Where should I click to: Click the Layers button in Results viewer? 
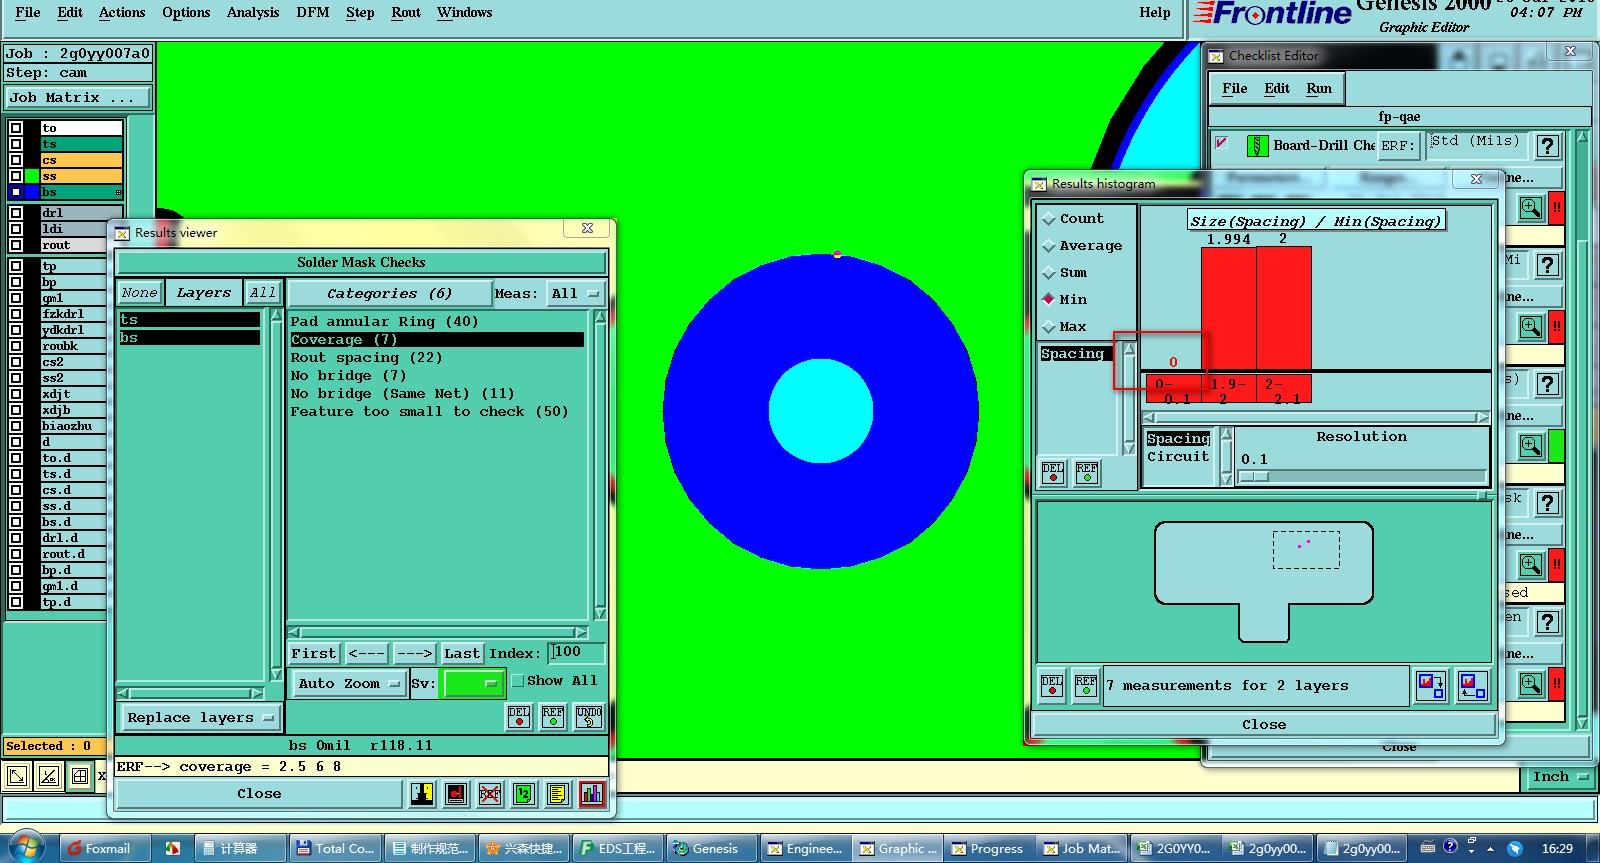point(204,293)
